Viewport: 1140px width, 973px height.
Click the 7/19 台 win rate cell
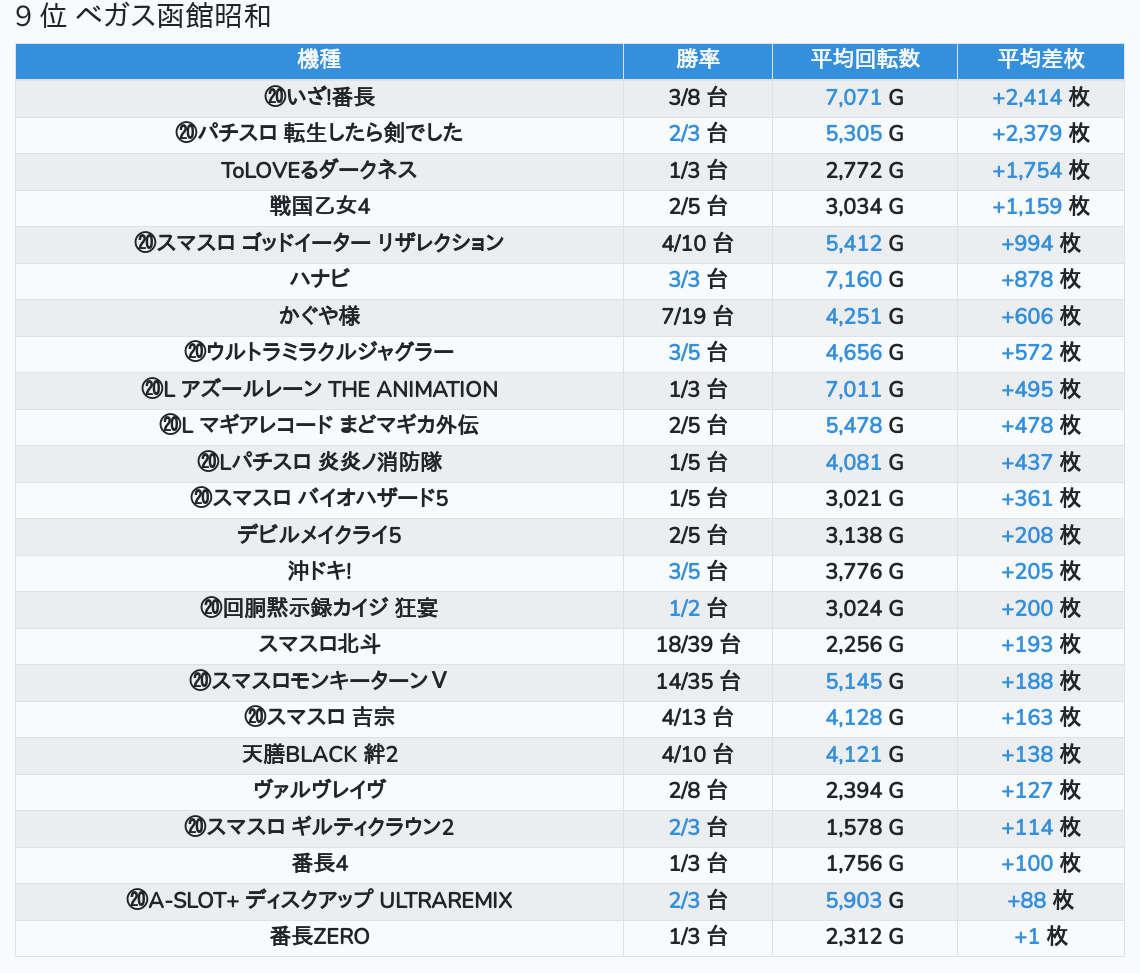pos(697,316)
